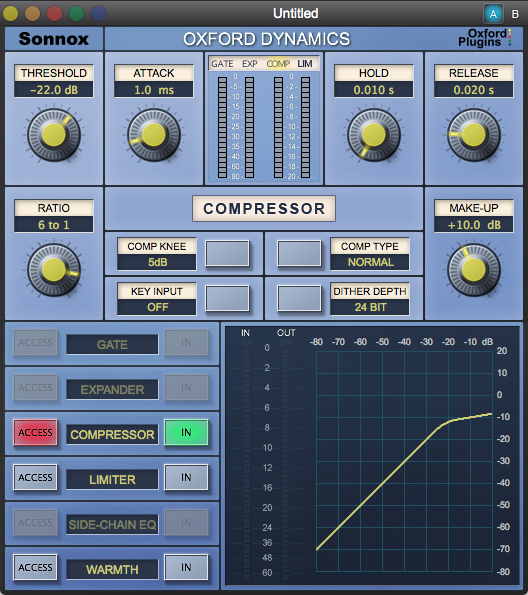Click the OXFORD DYNAMICS title banner
The image size is (528, 595).
click(x=266, y=39)
